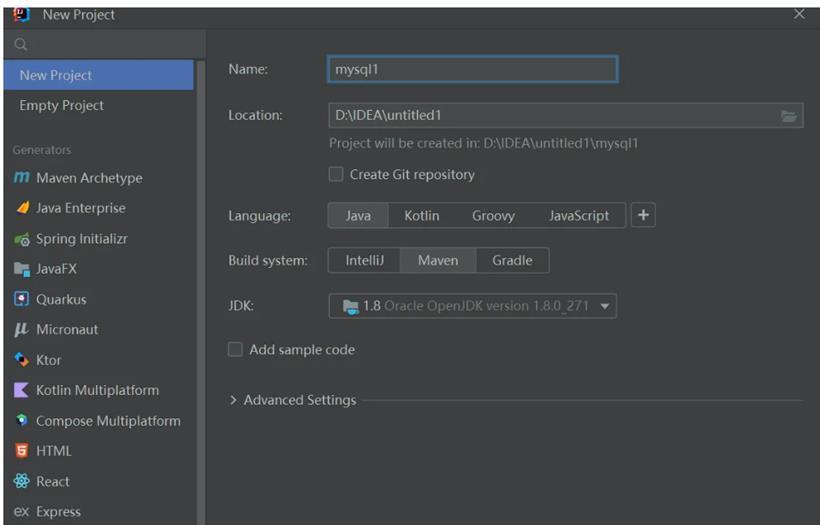
Task: Click the Quarkus label
Action: click(x=61, y=300)
